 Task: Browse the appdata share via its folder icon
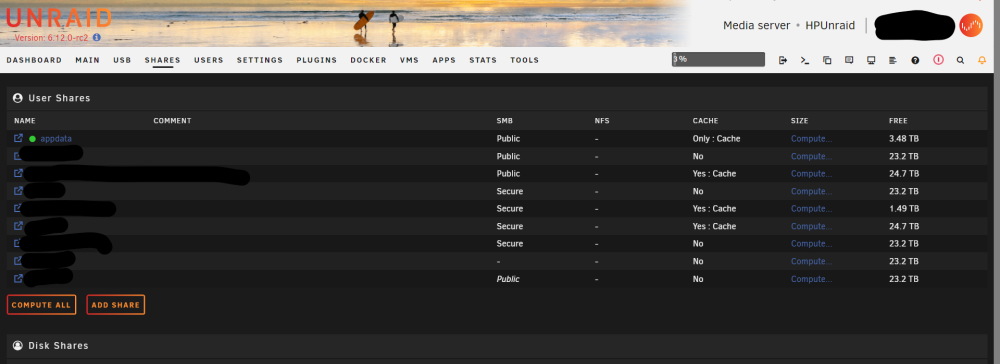[18, 138]
